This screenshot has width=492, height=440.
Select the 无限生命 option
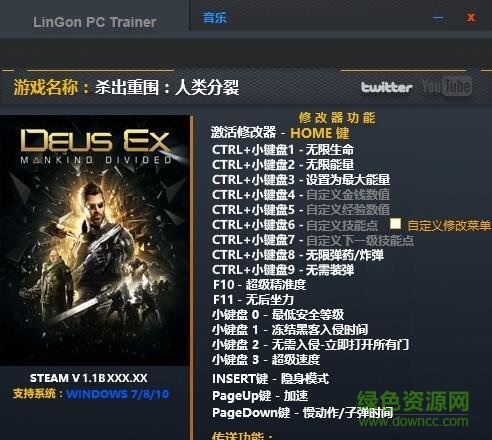coord(283,150)
